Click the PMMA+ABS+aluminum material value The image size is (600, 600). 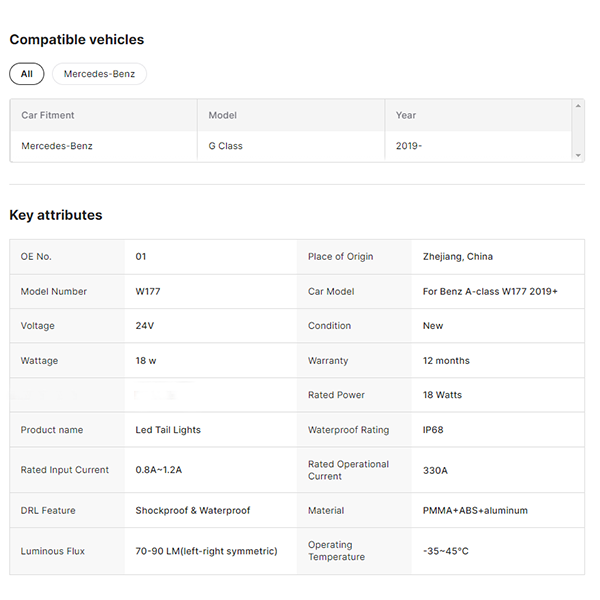point(475,510)
